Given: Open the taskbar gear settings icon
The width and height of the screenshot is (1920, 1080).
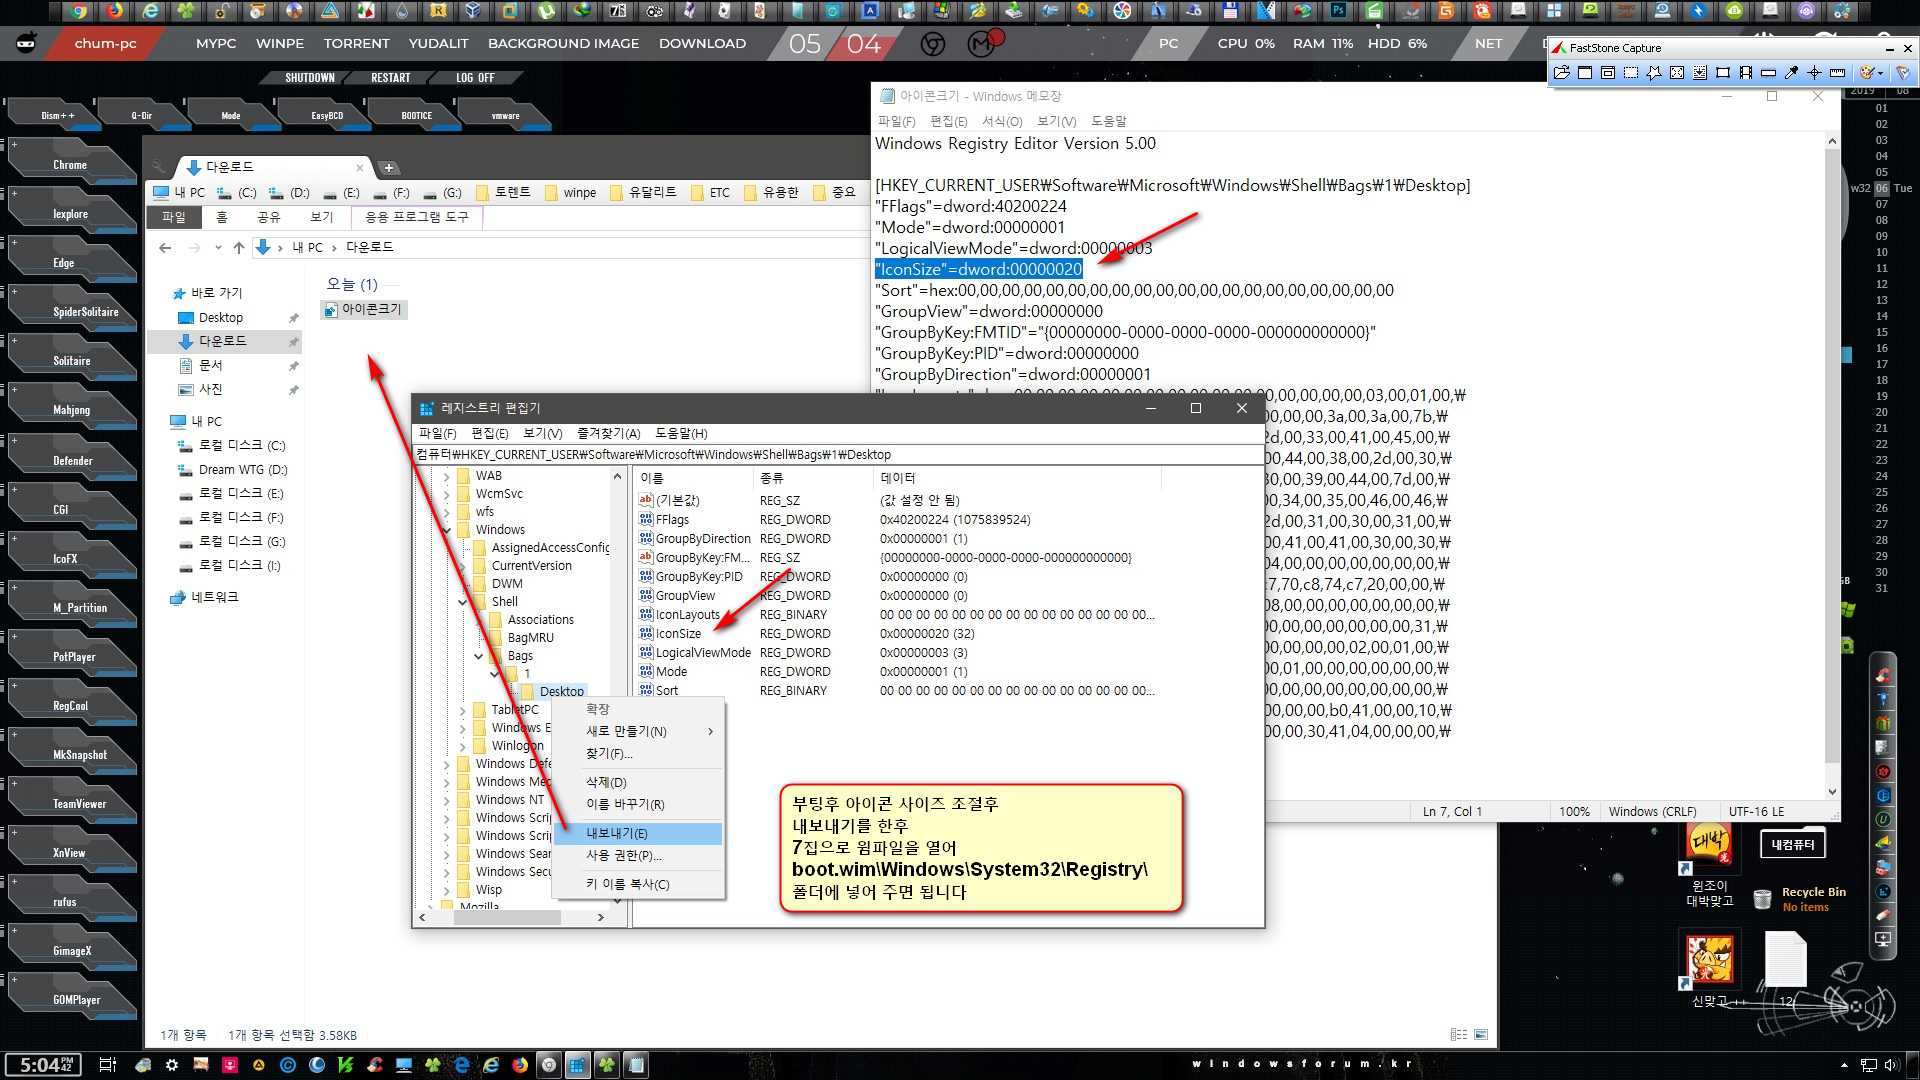Looking at the screenshot, I should click(172, 1065).
